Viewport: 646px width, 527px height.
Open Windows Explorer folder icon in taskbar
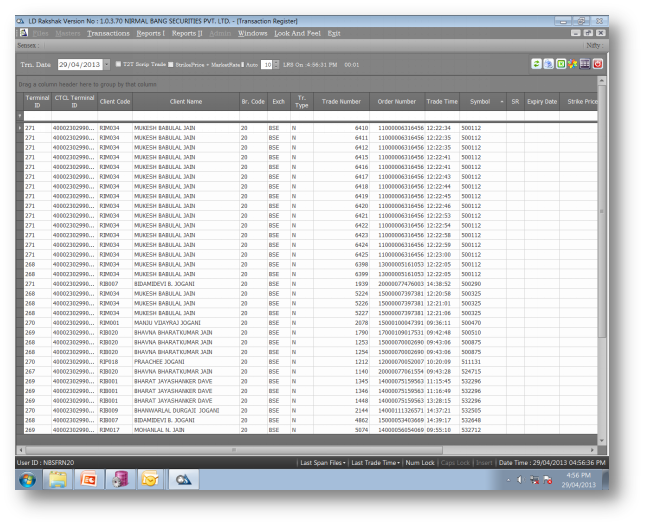point(58,479)
